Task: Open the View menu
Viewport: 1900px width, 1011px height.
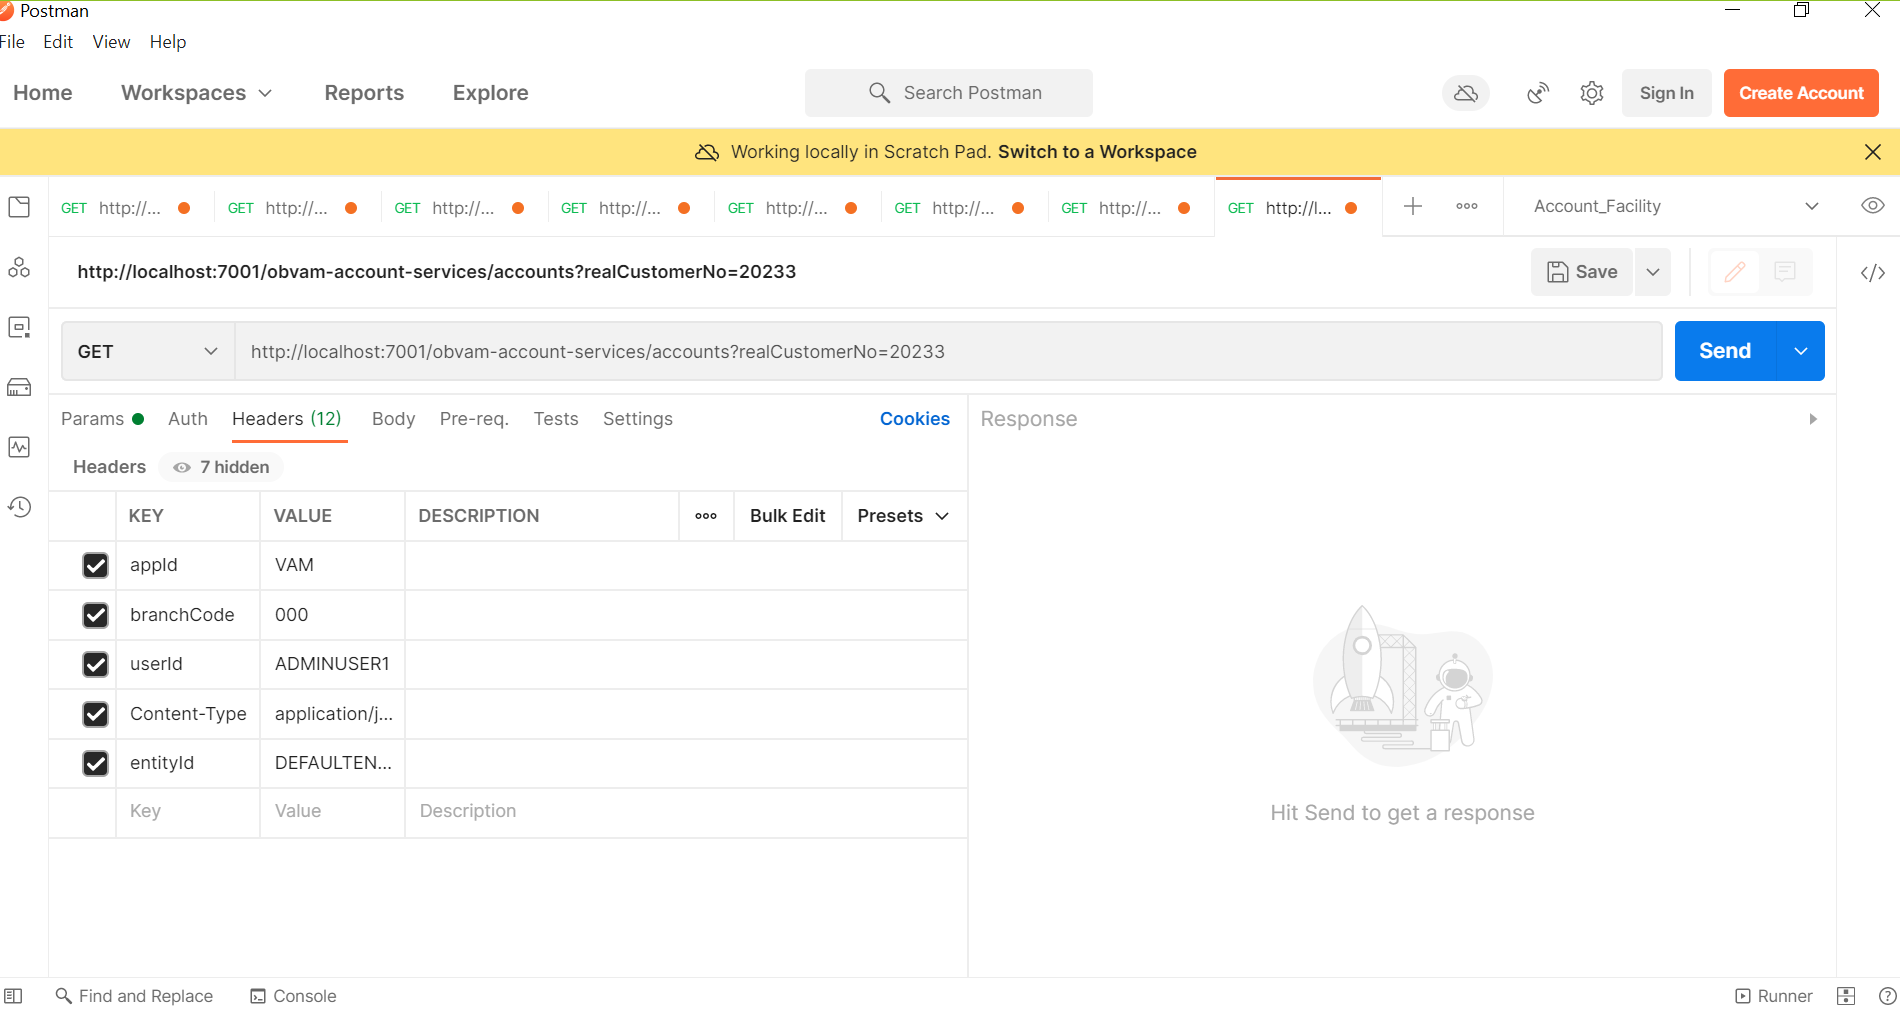Action: (111, 42)
